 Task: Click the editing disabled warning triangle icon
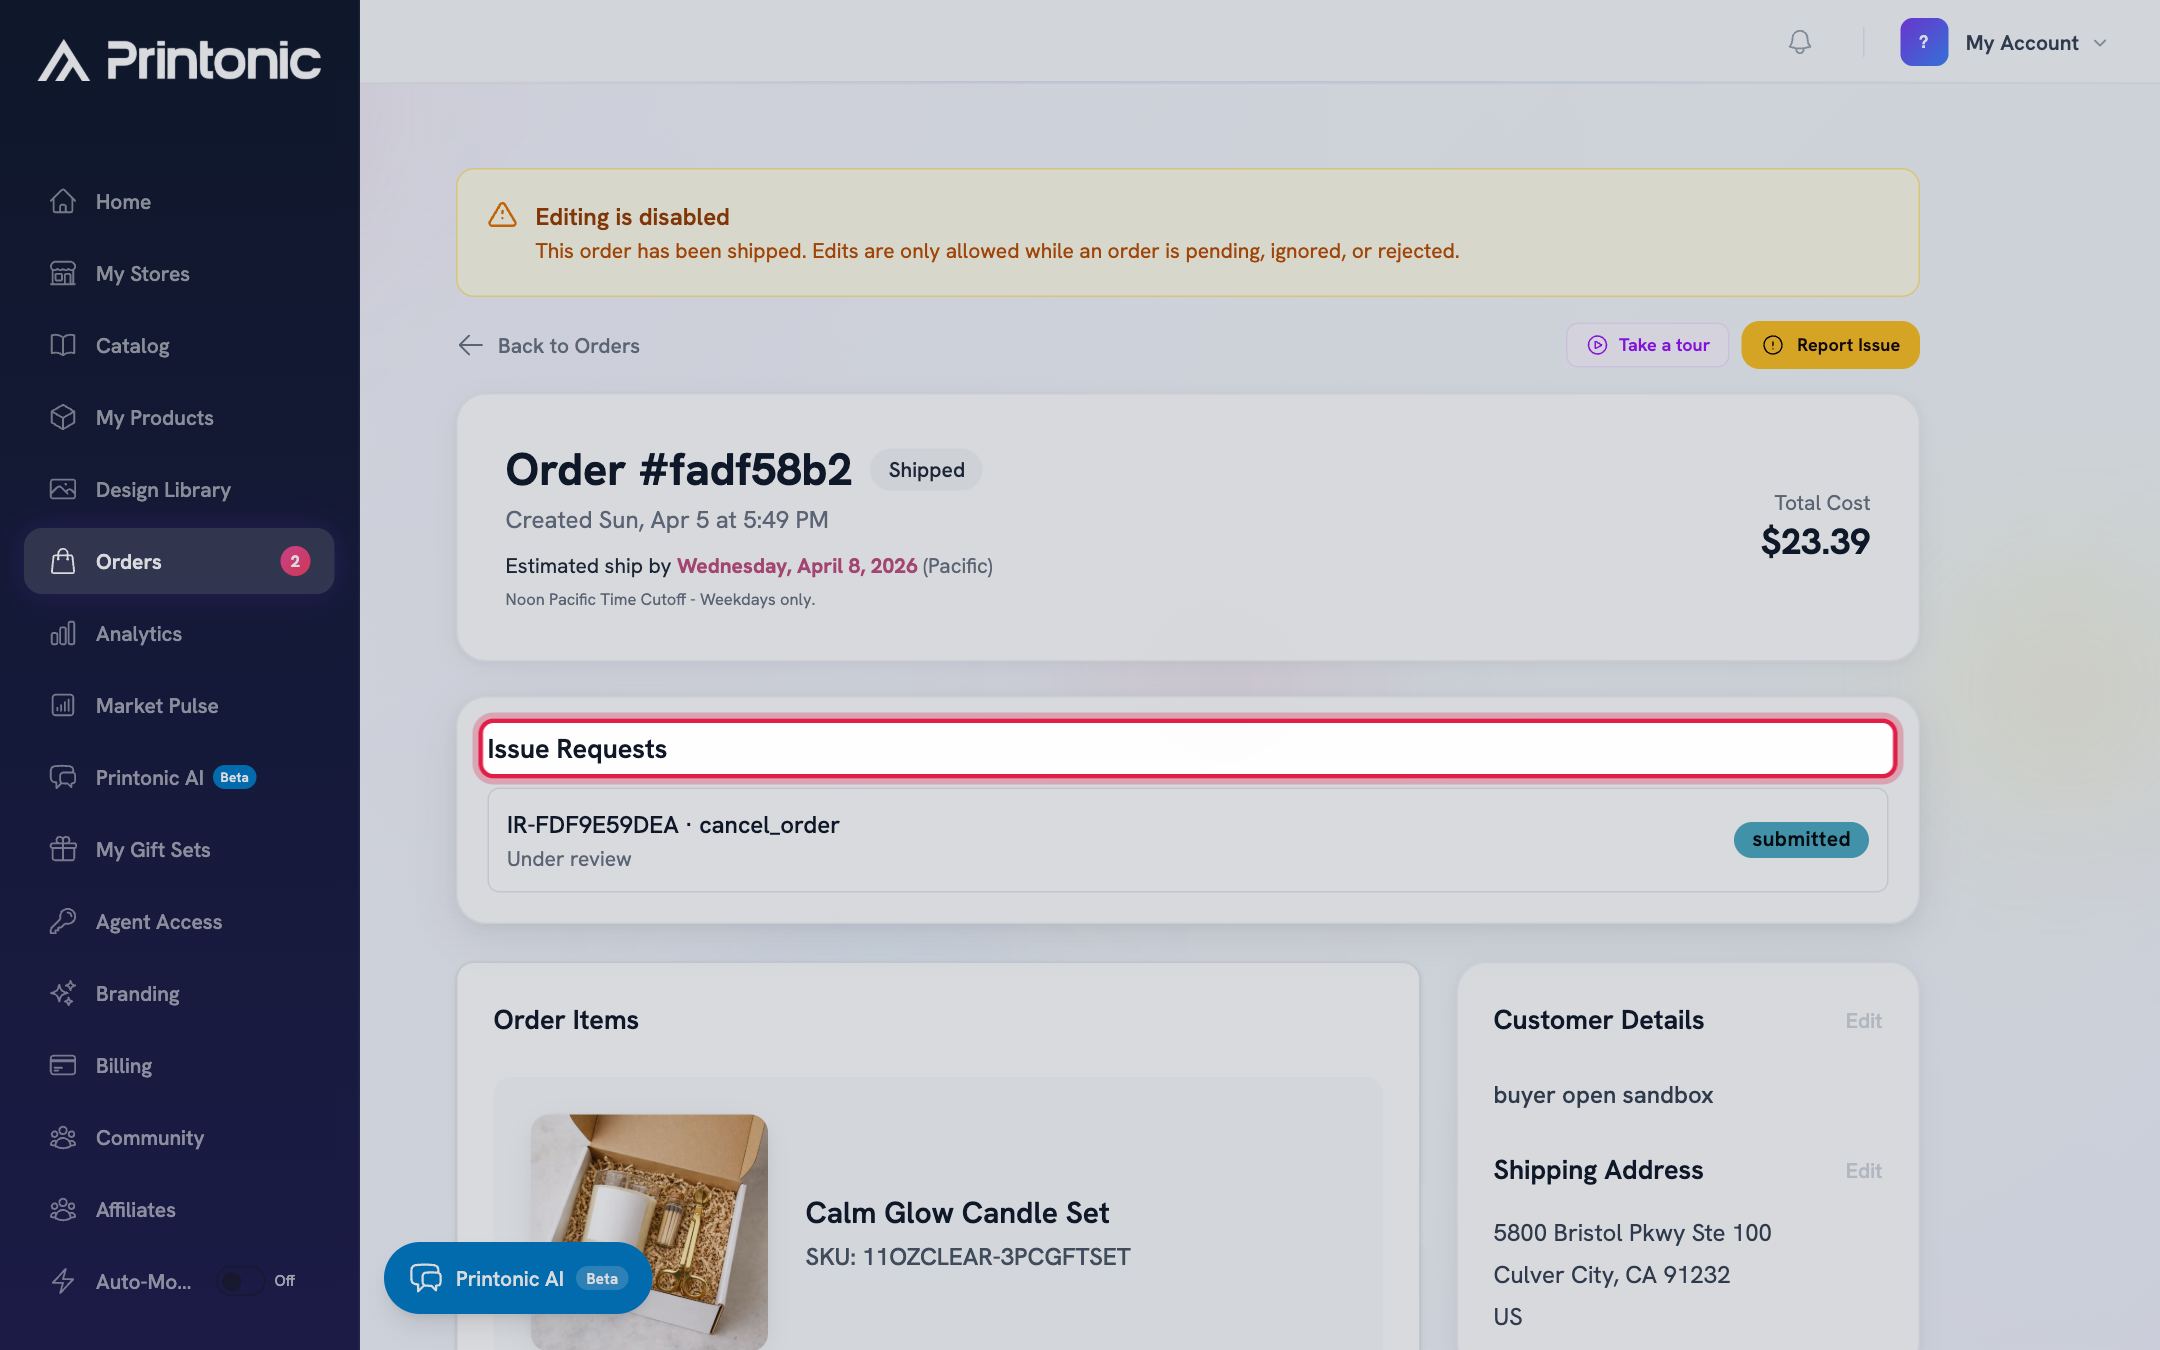click(x=502, y=215)
